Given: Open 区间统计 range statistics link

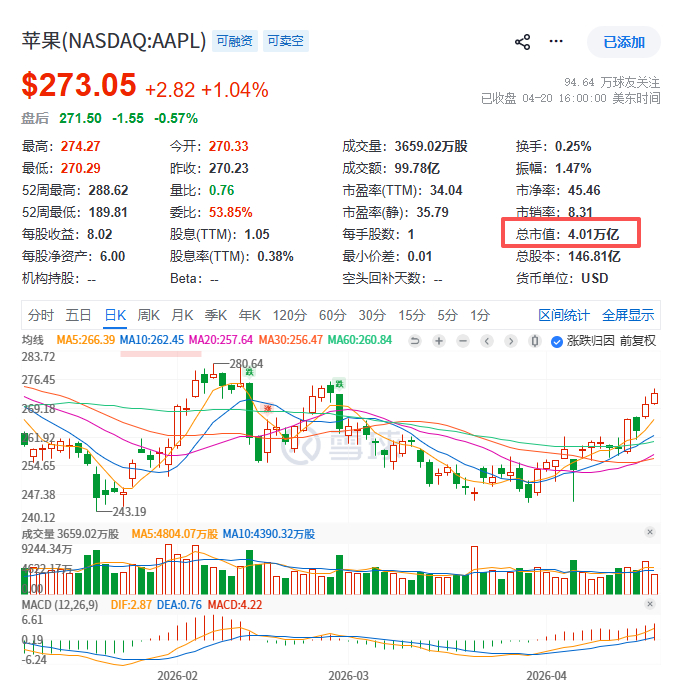Looking at the screenshot, I should tap(564, 315).
